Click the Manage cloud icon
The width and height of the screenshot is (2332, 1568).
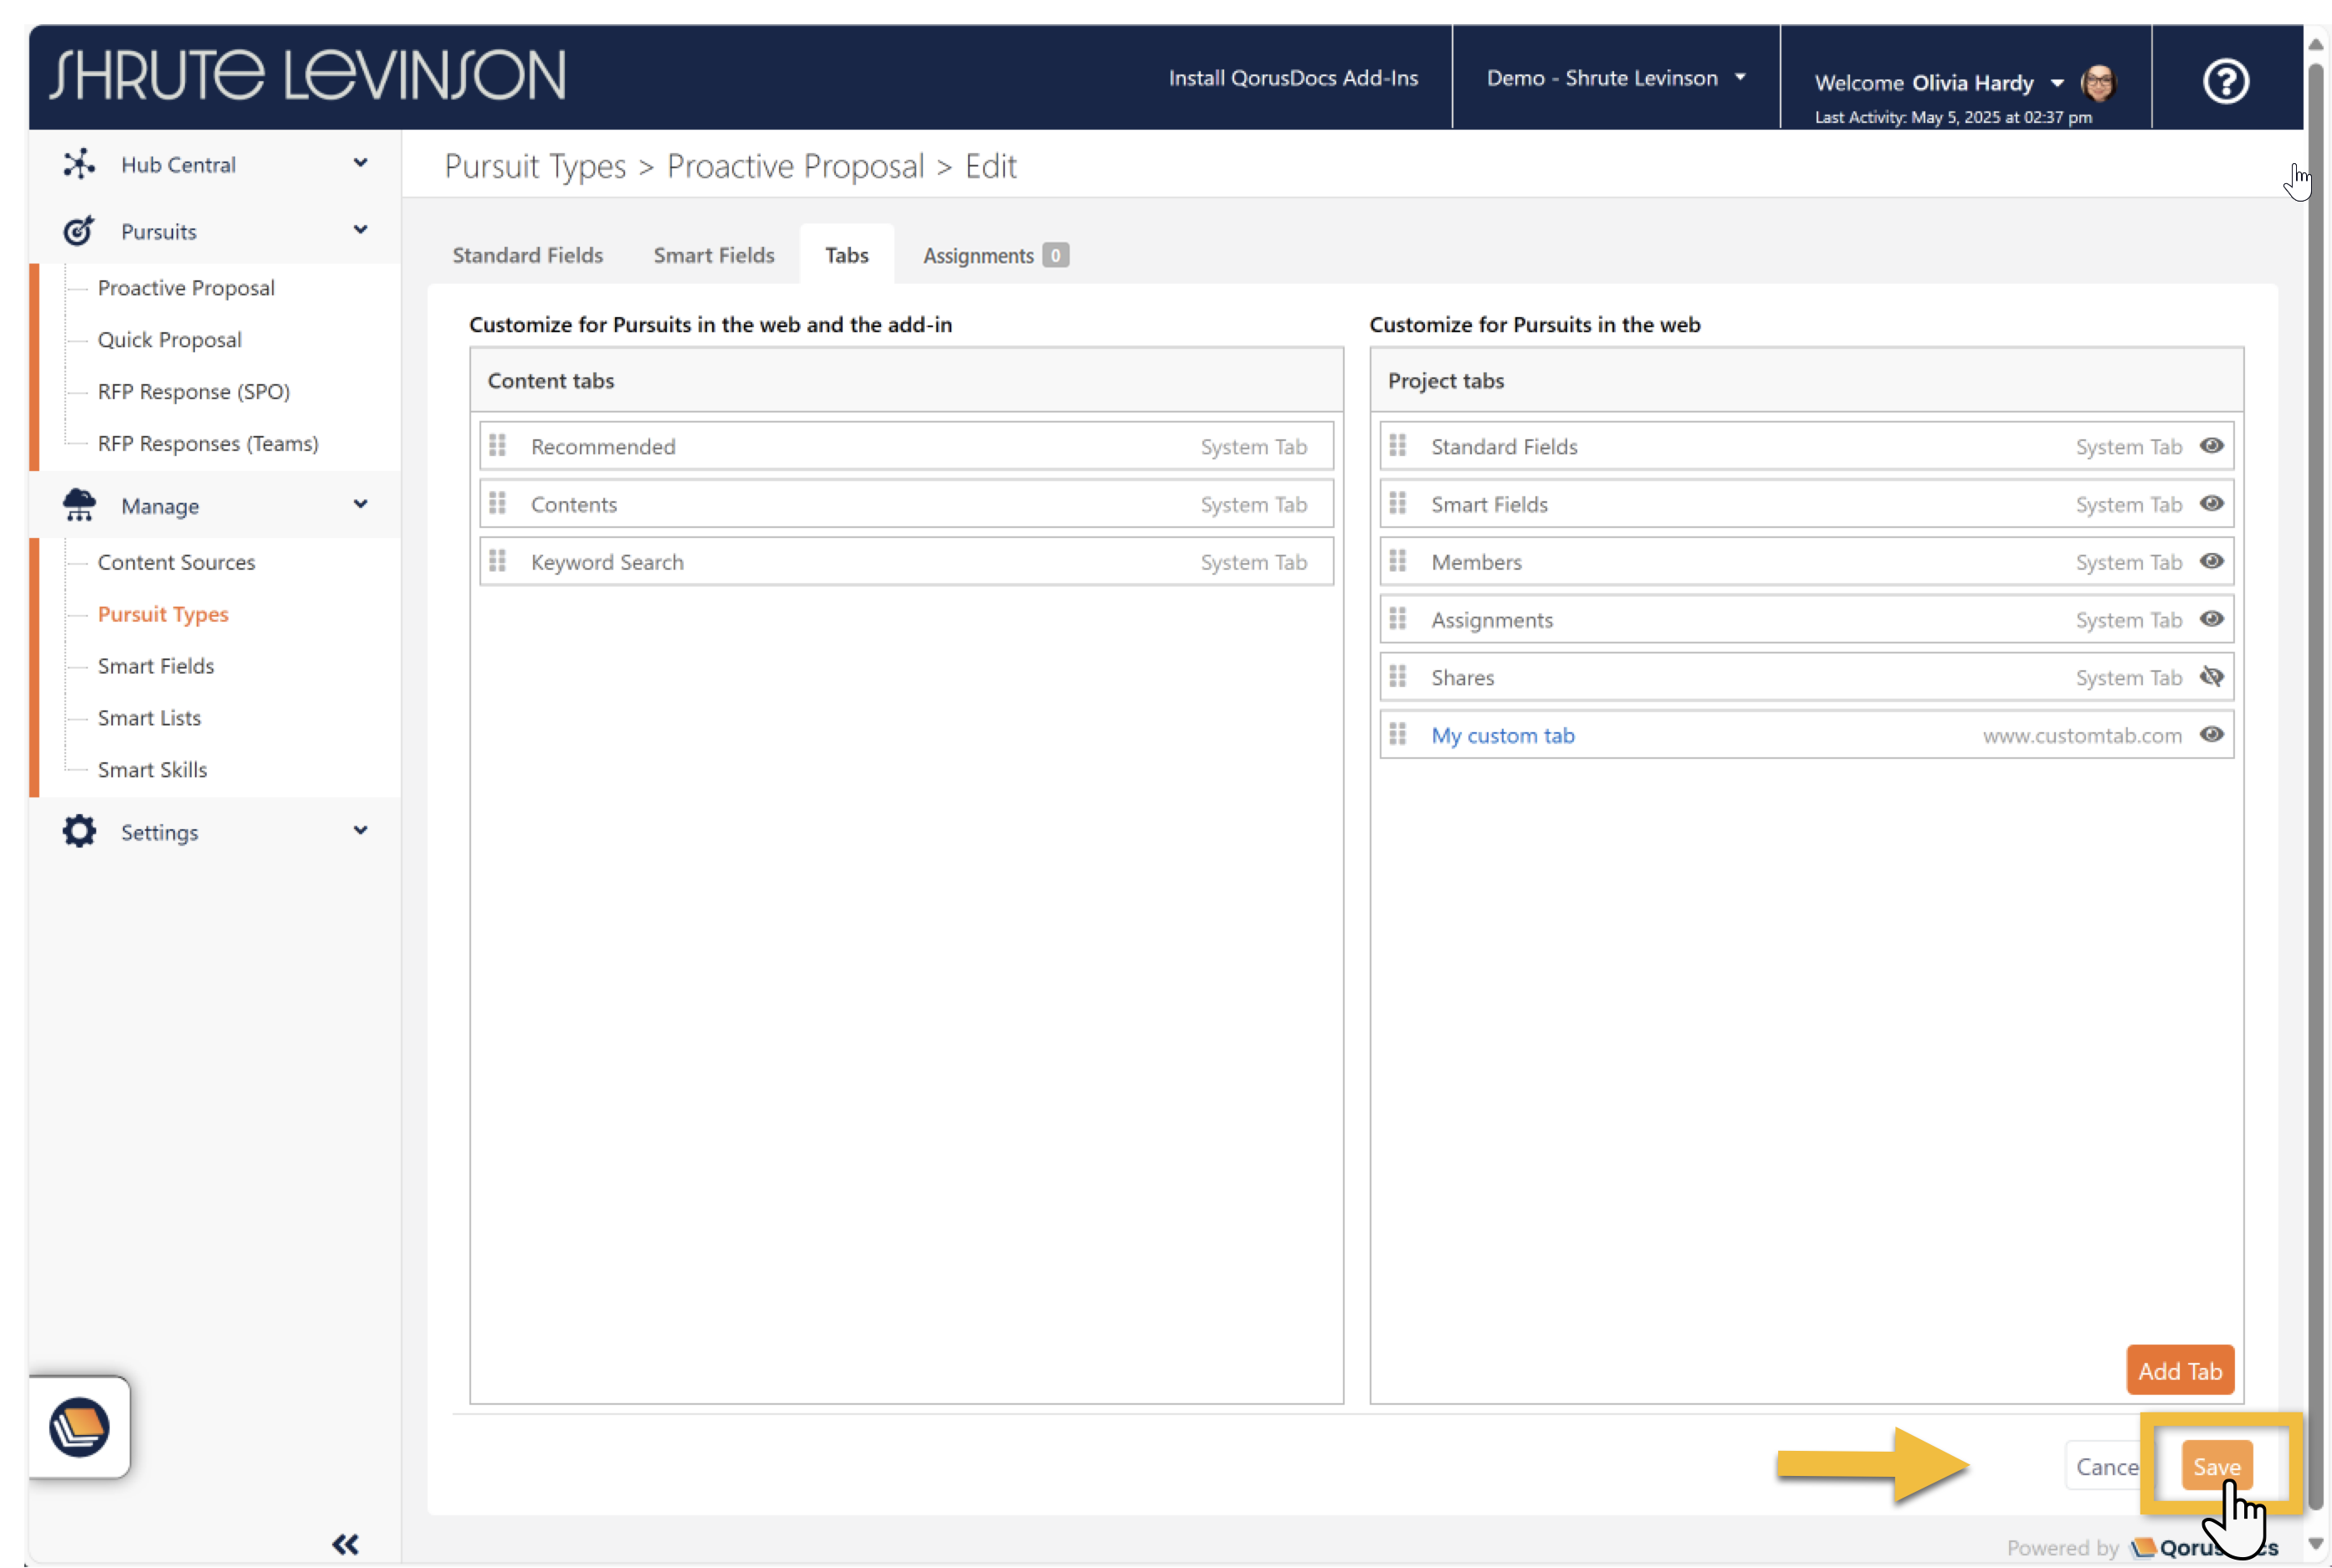click(x=79, y=505)
